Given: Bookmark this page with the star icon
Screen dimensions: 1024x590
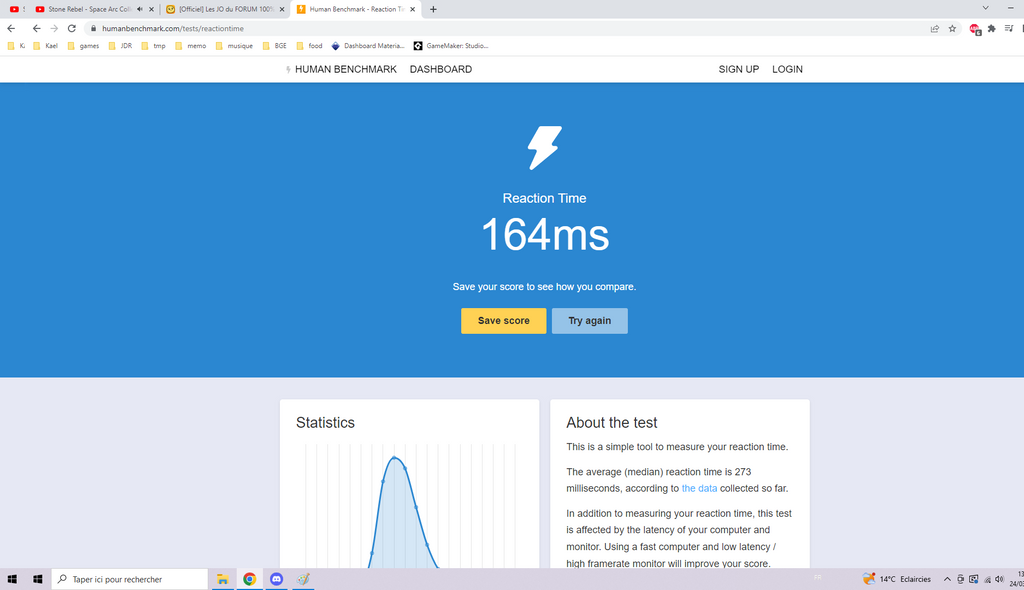Looking at the screenshot, I should point(953,29).
